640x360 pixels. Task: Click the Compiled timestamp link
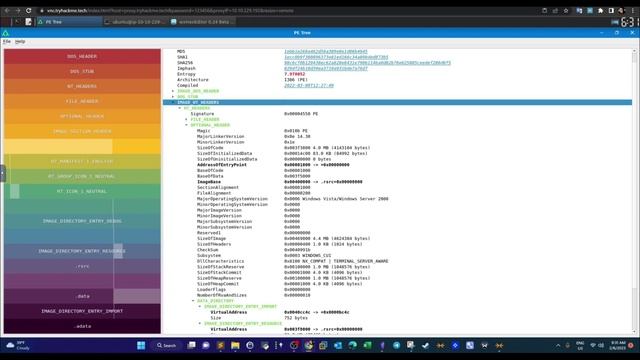309,85
